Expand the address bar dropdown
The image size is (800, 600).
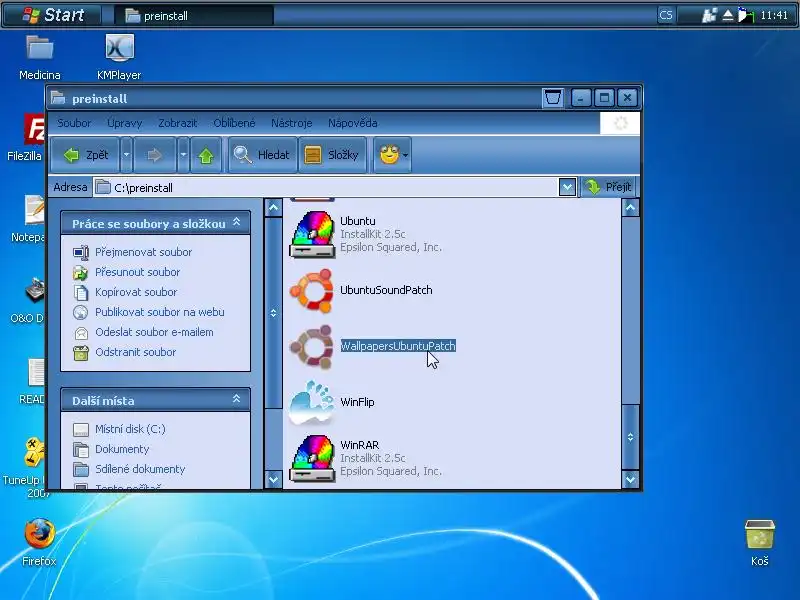click(567, 187)
